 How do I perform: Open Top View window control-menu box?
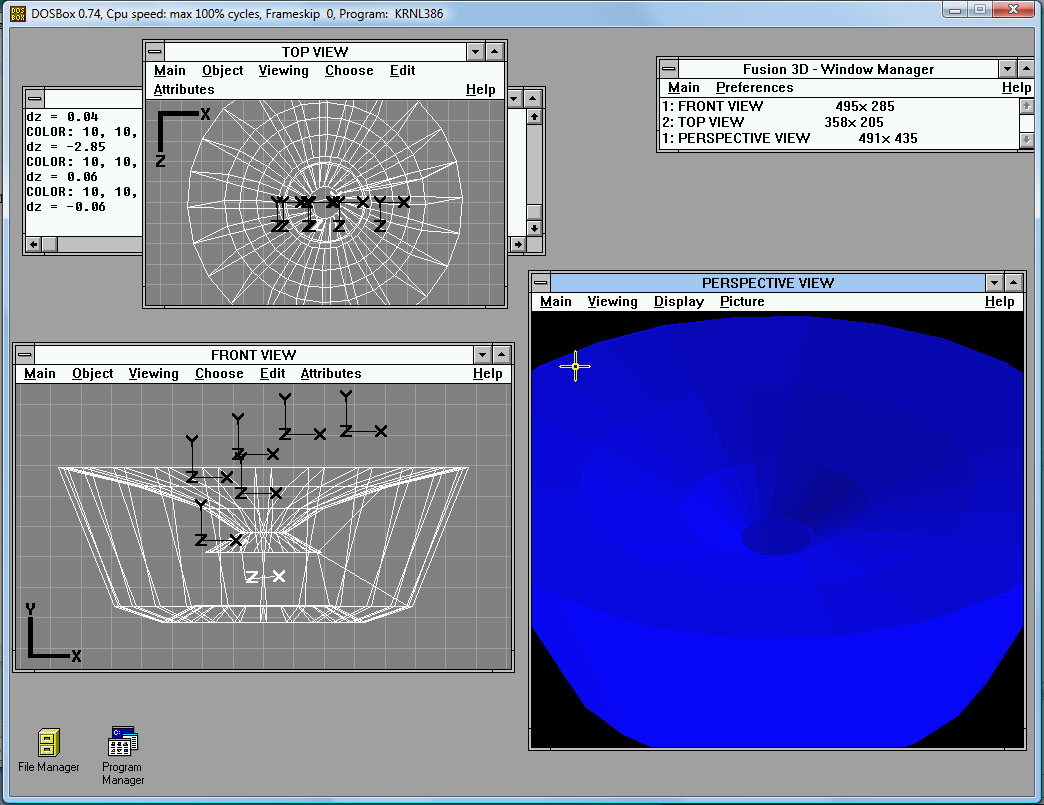pyautogui.click(x=155, y=52)
